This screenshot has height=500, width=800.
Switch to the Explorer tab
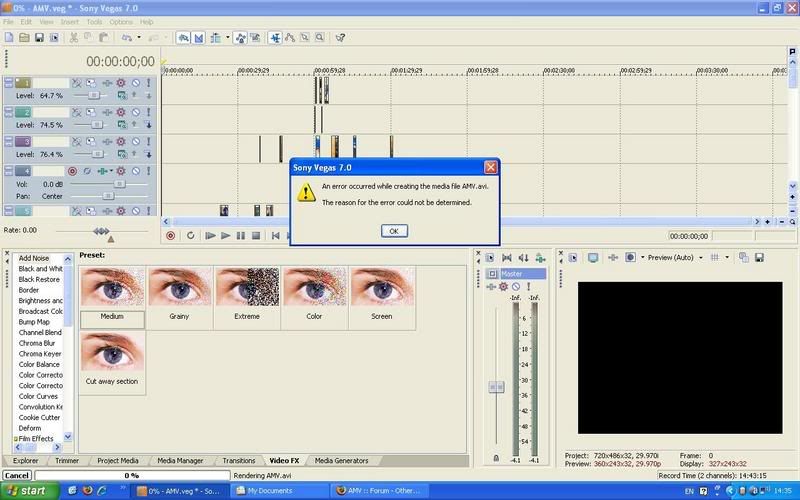click(26, 461)
